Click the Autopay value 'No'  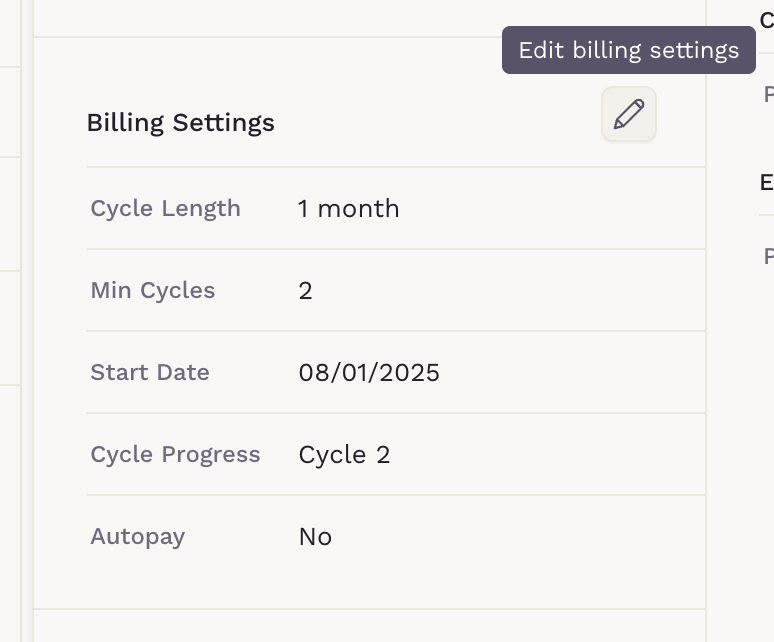(315, 536)
